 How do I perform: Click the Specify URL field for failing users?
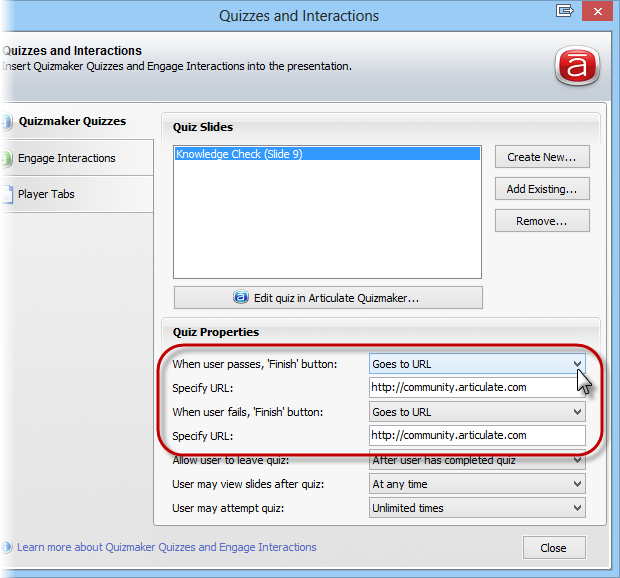[477, 436]
